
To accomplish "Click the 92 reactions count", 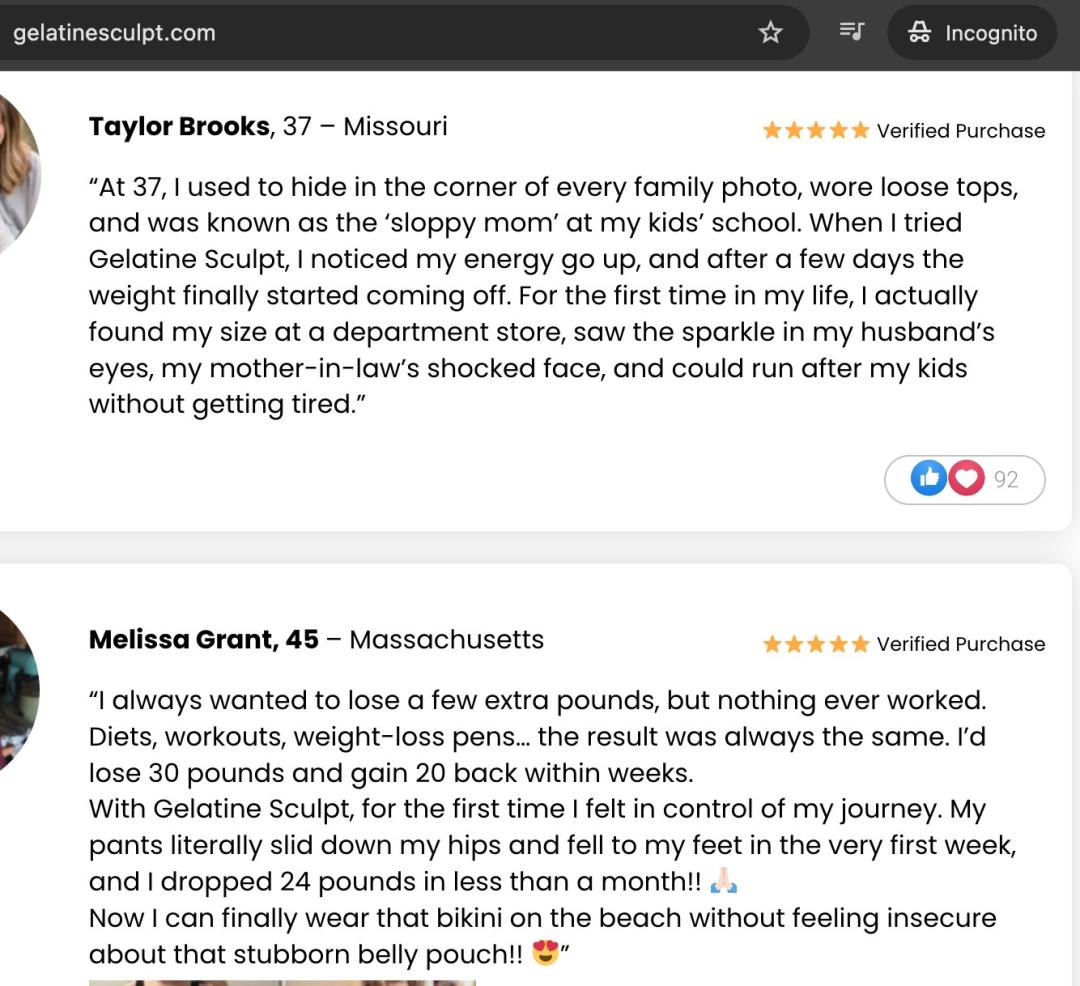I will click(1006, 480).
